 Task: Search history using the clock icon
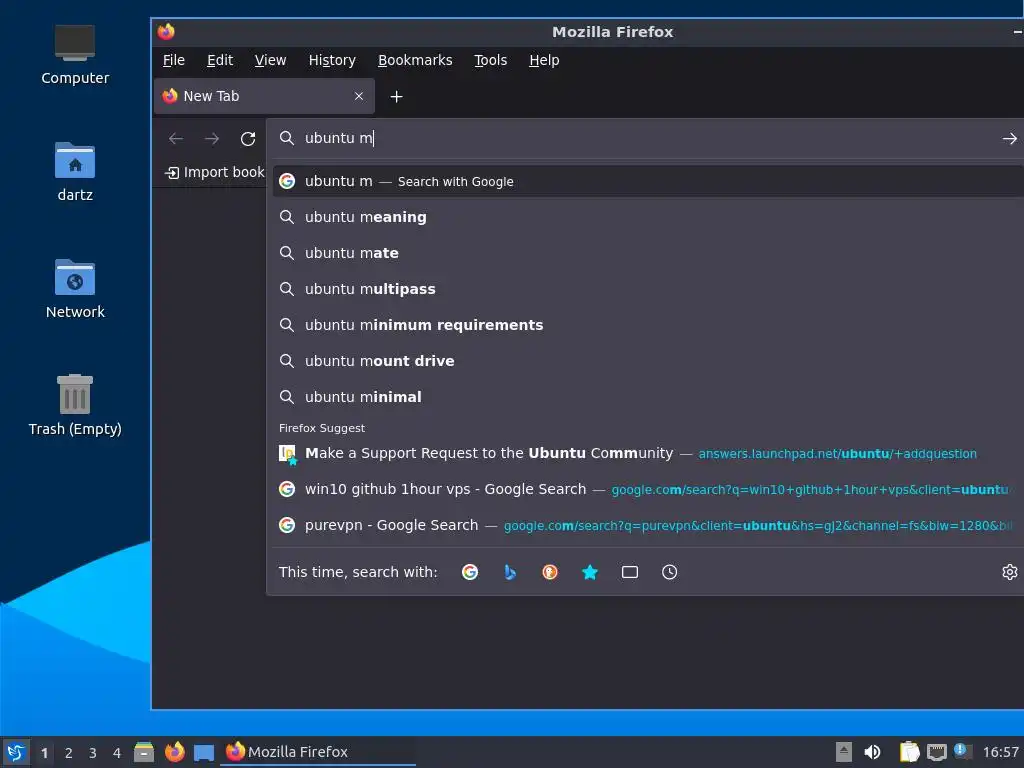(669, 572)
